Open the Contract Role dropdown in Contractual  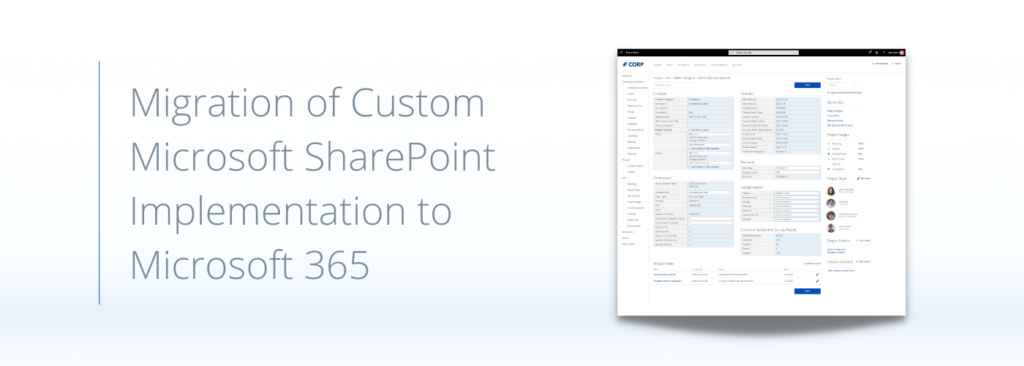(x=710, y=192)
